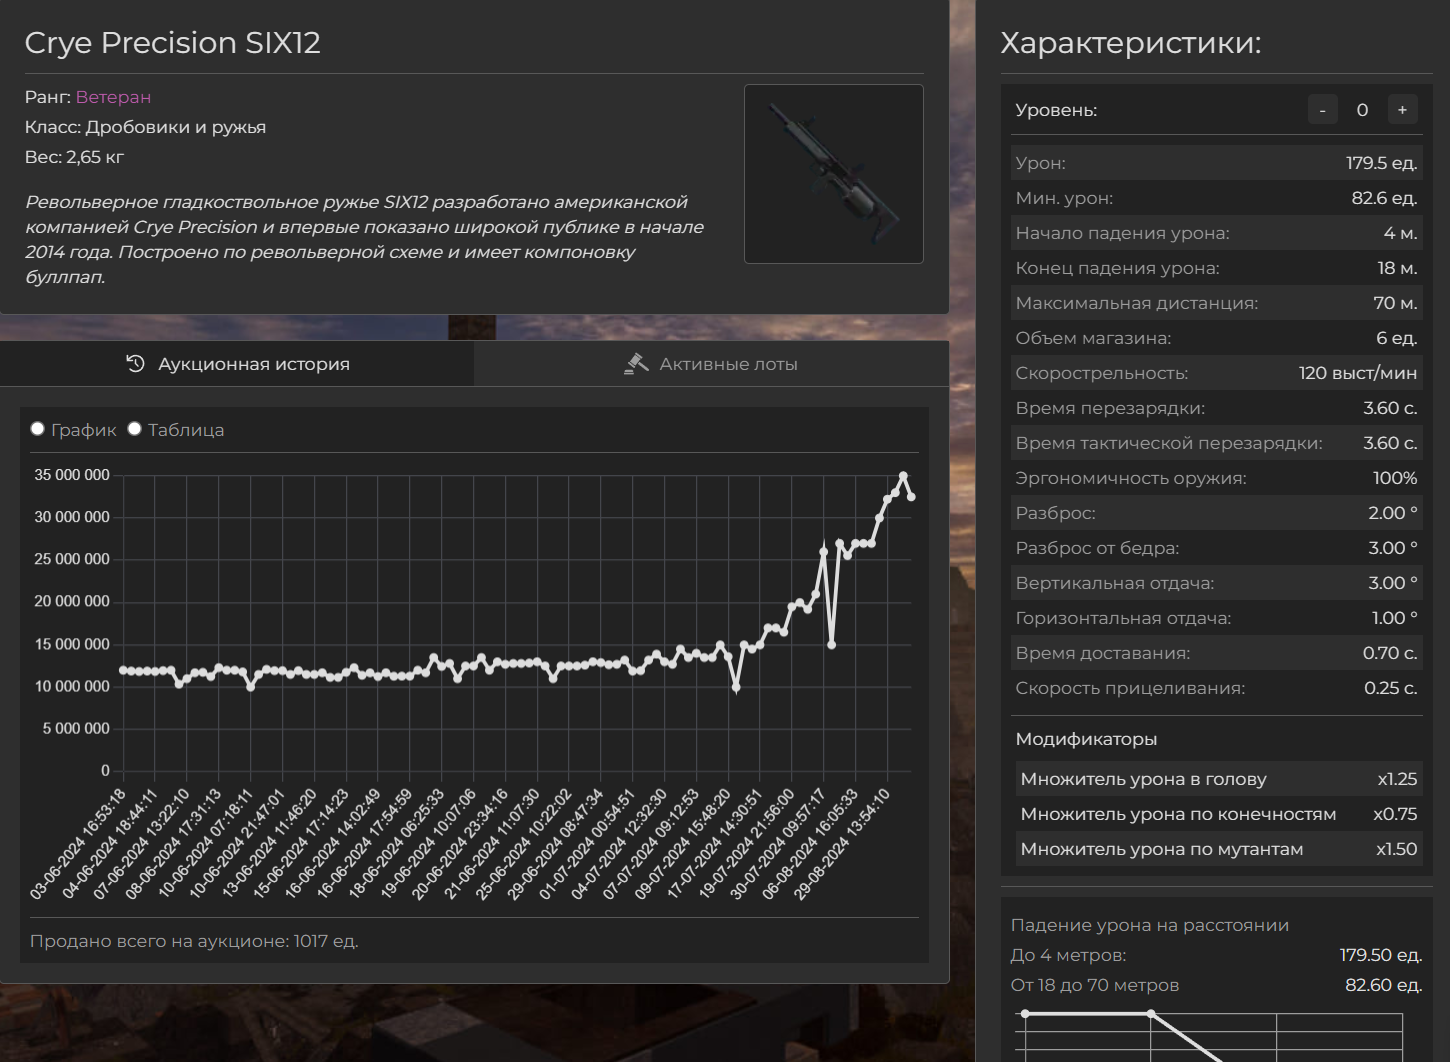Image resolution: width=1450 pixels, height=1062 pixels.
Task: Click the Максимальная дистанция row
Action: point(1216,303)
